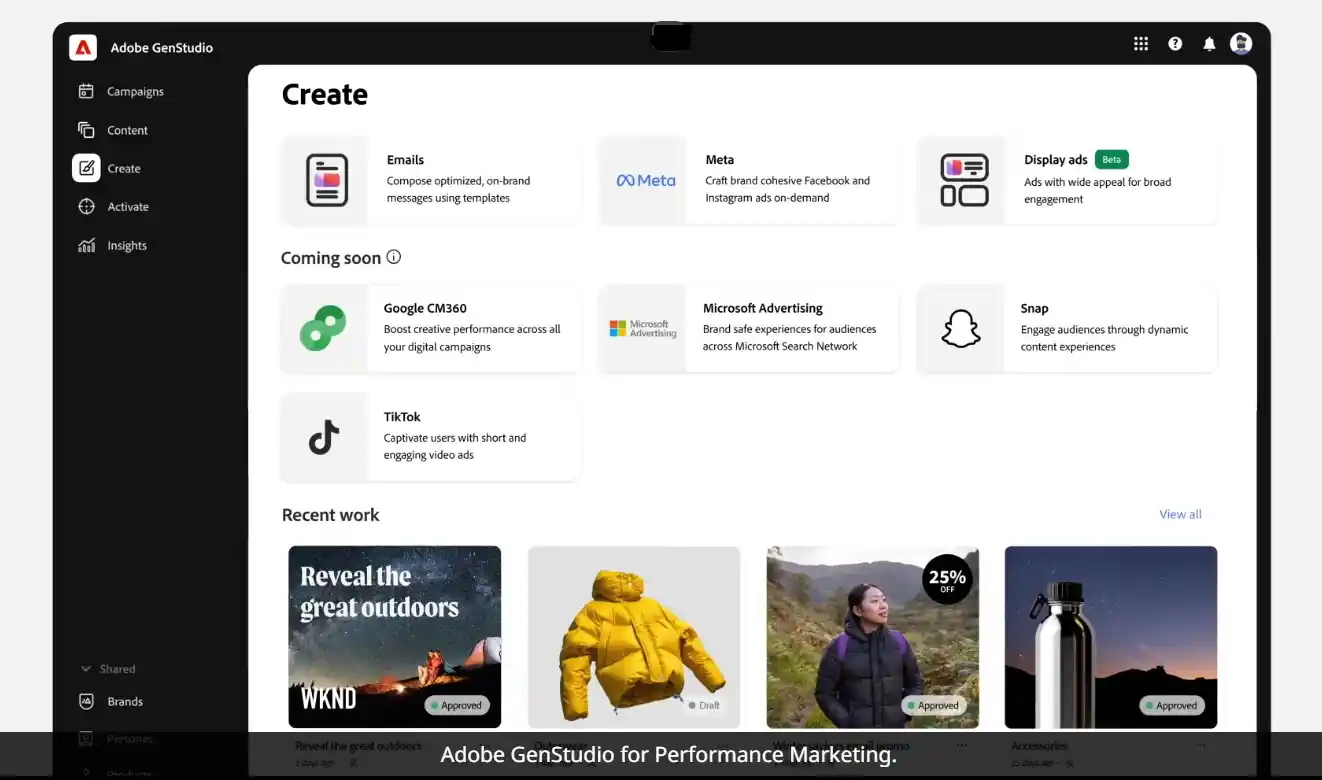Open the notifications bell
Viewport: 1322px width, 780px height.
pyautogui.click(x=1209, y=44)
